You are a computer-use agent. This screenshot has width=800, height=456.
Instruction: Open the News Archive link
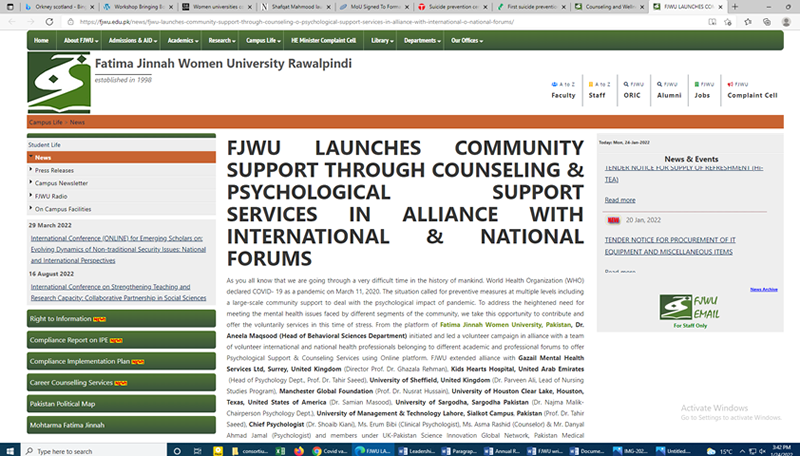point(763,289)
